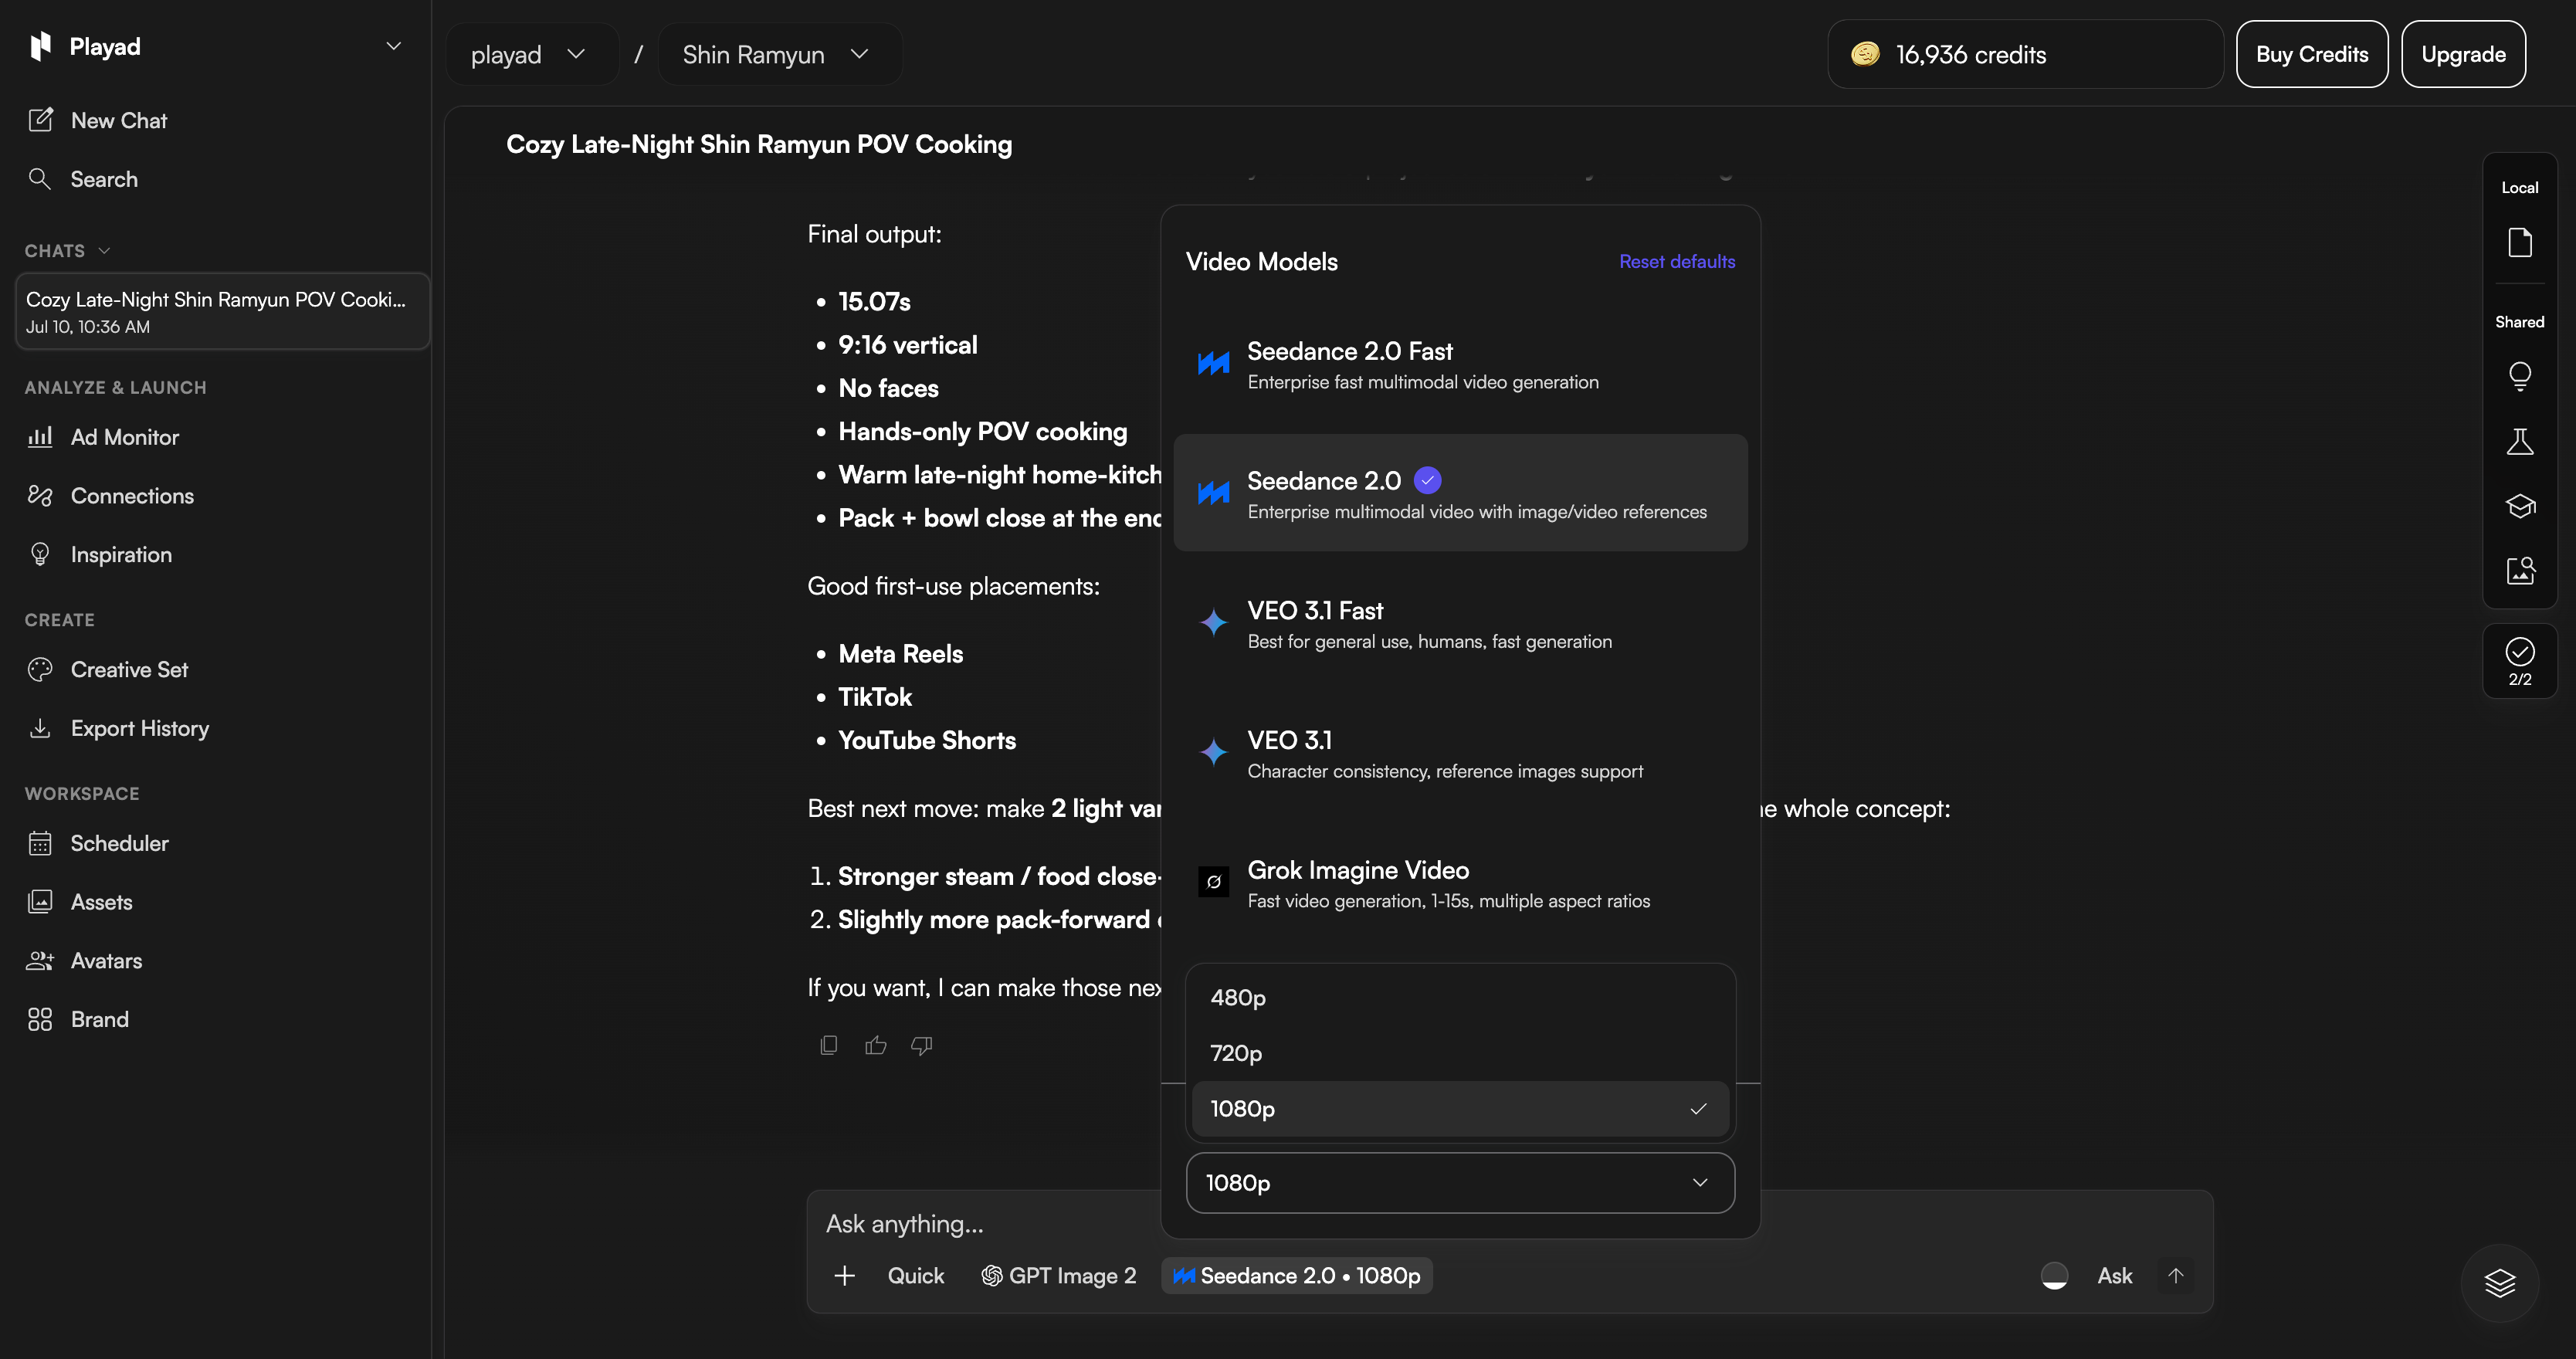Collapse the CHATS section
The image size is (2576, 1359).
[x=67, y=251]
